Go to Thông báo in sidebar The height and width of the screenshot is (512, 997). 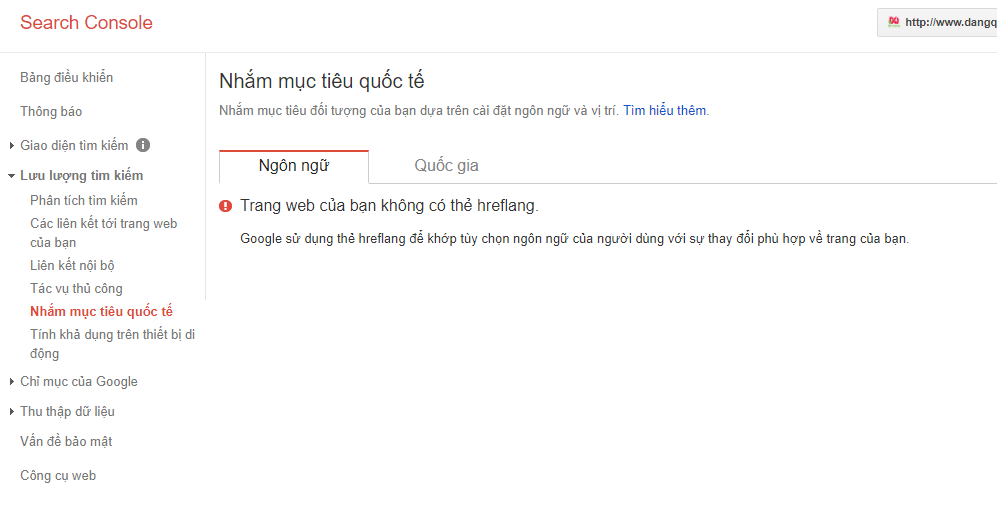[51, 112]
